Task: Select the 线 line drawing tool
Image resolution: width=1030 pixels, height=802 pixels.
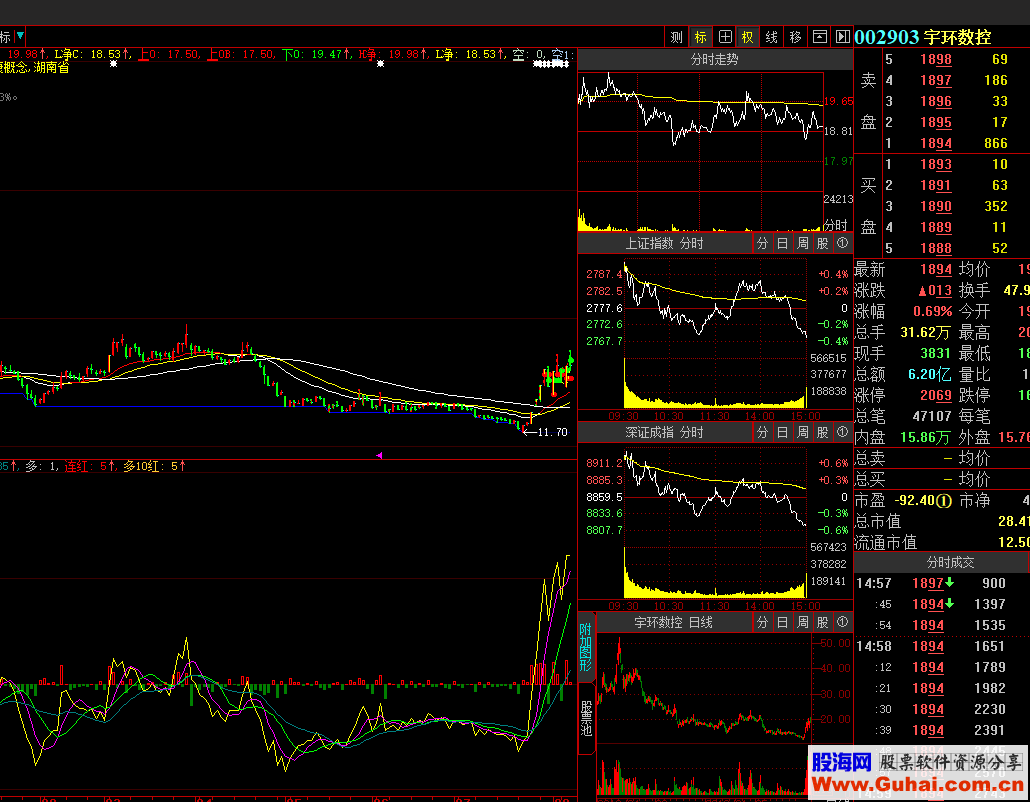Action: click(771, 37)
